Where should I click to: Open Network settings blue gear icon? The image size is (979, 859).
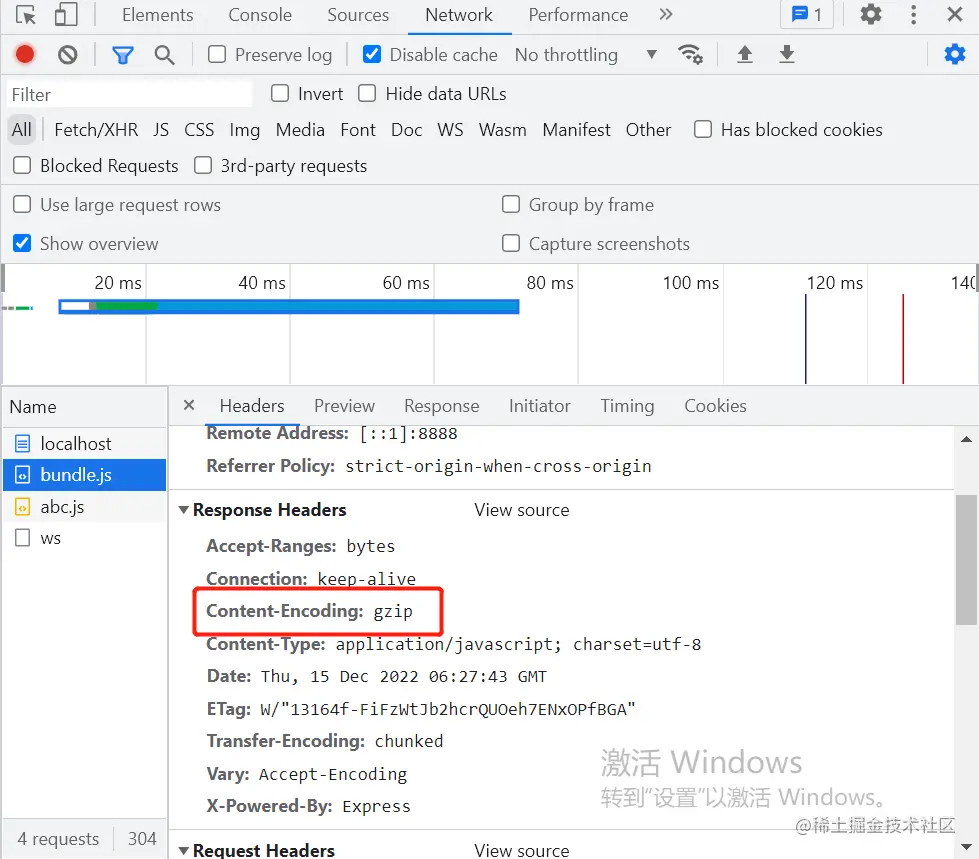[x=955, y=55]
